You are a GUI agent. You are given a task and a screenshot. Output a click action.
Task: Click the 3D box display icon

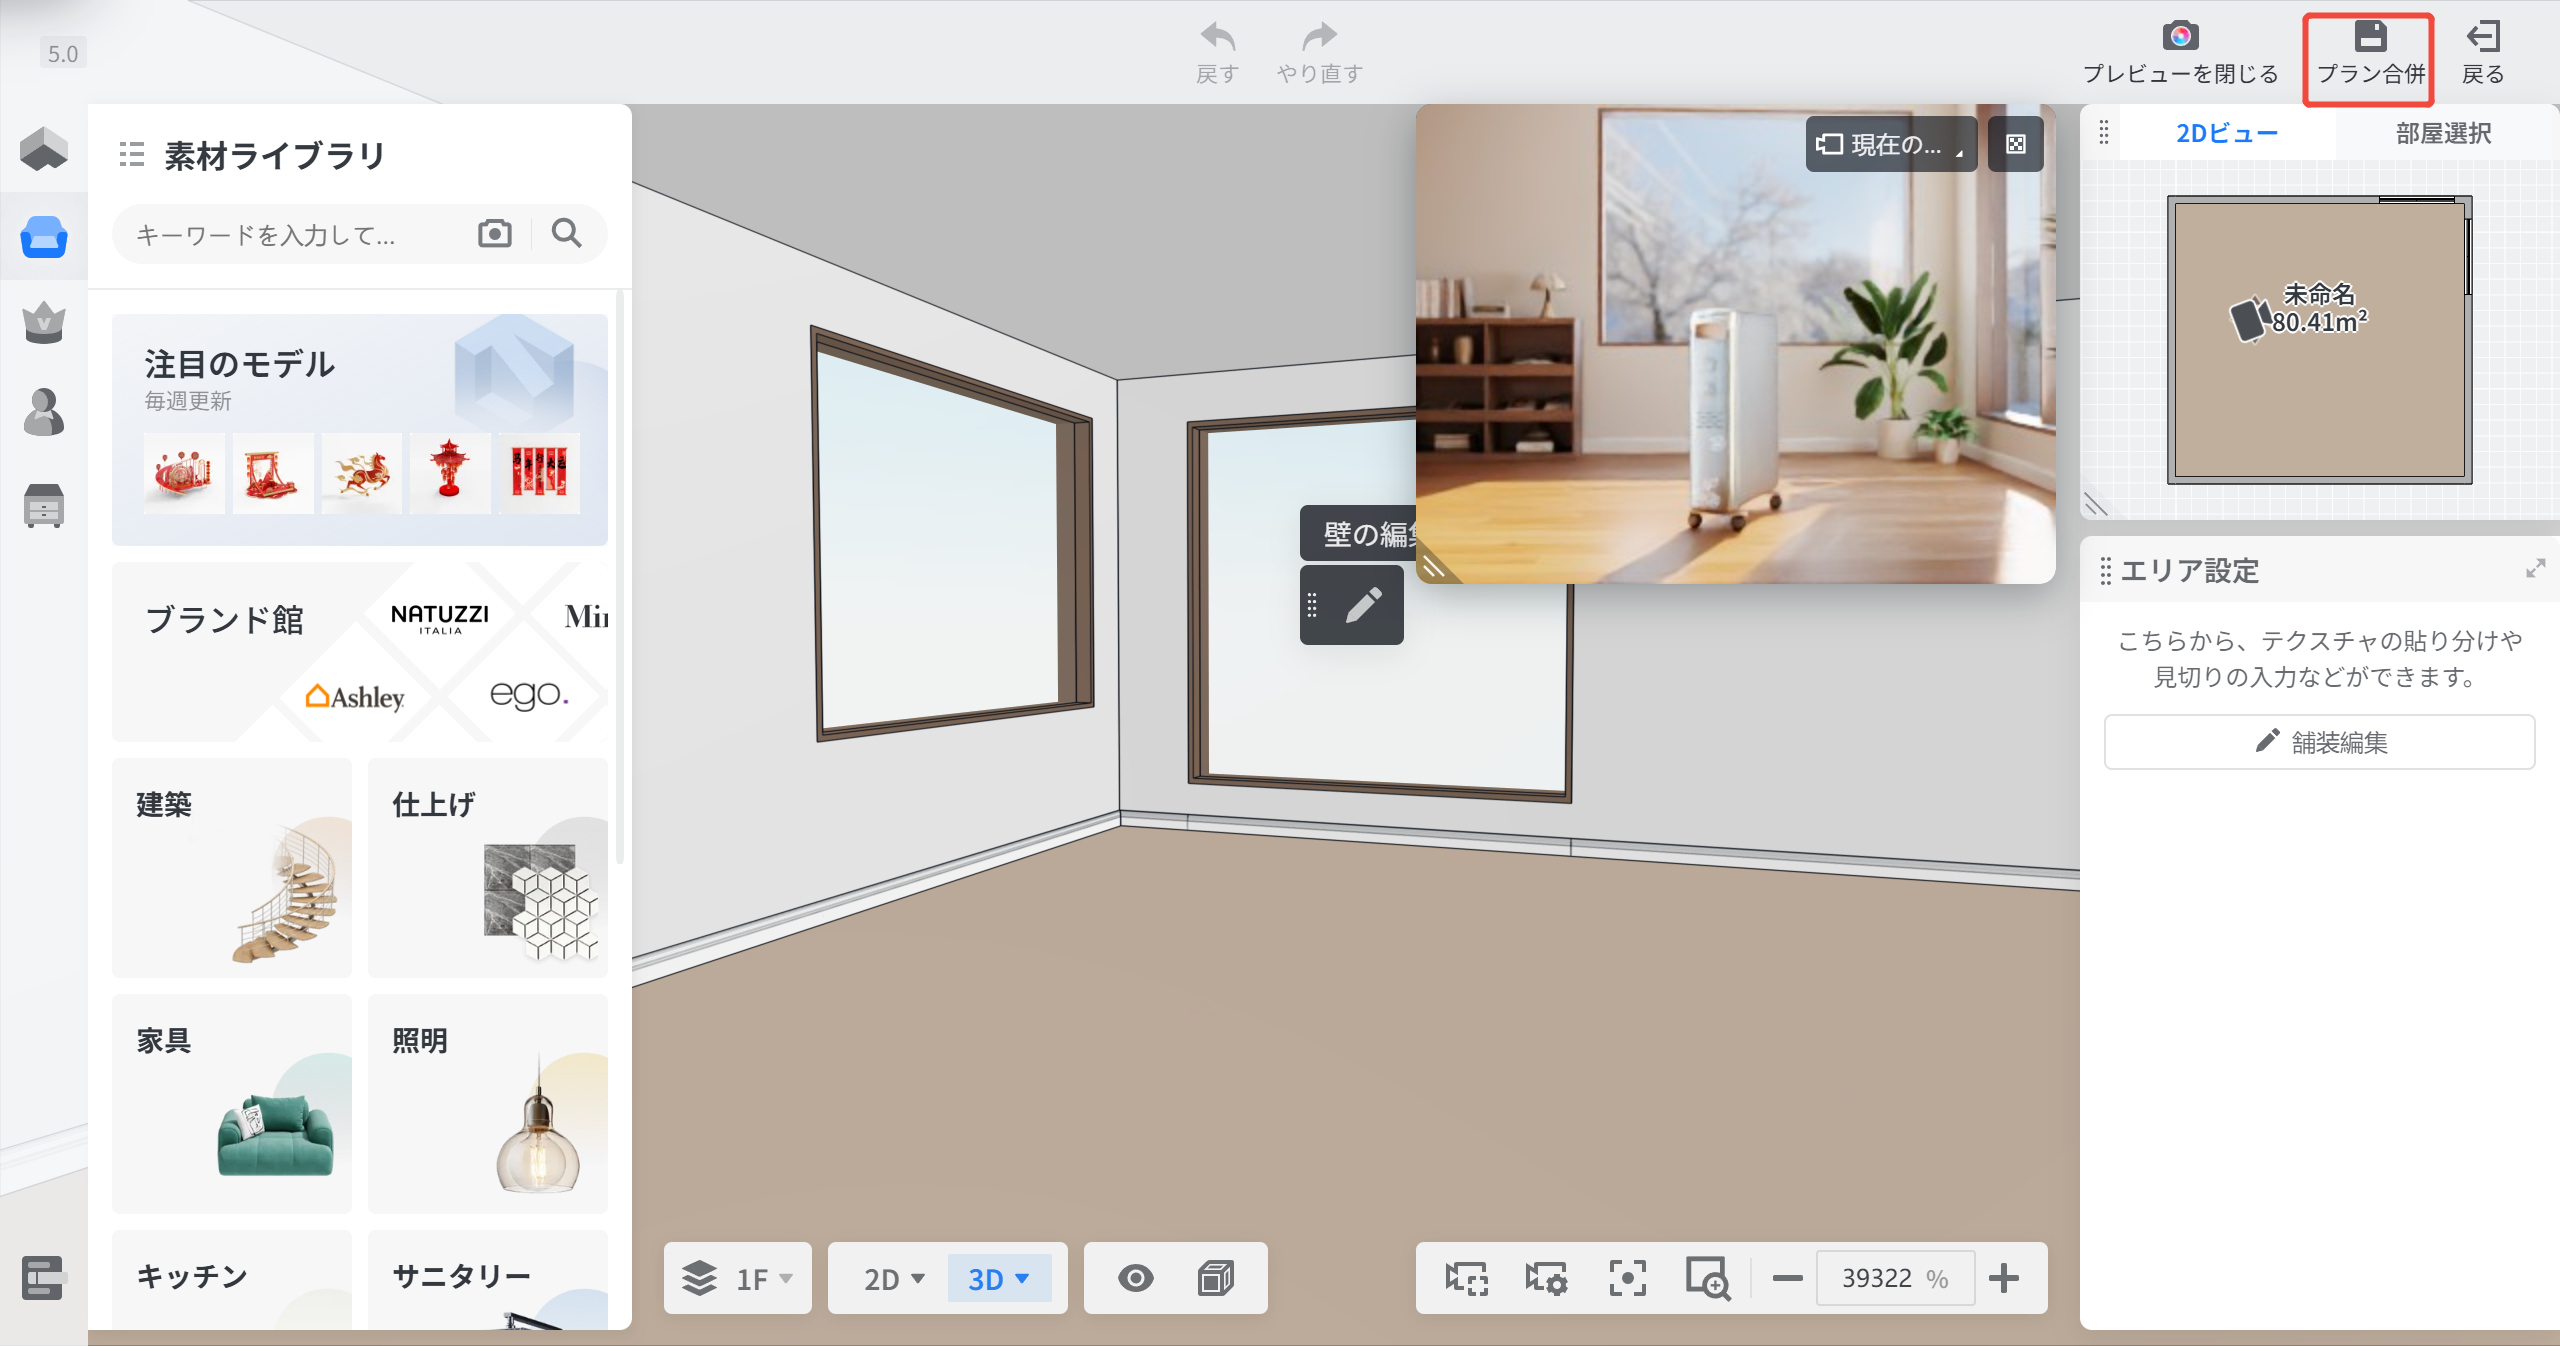point(1216,1278)
